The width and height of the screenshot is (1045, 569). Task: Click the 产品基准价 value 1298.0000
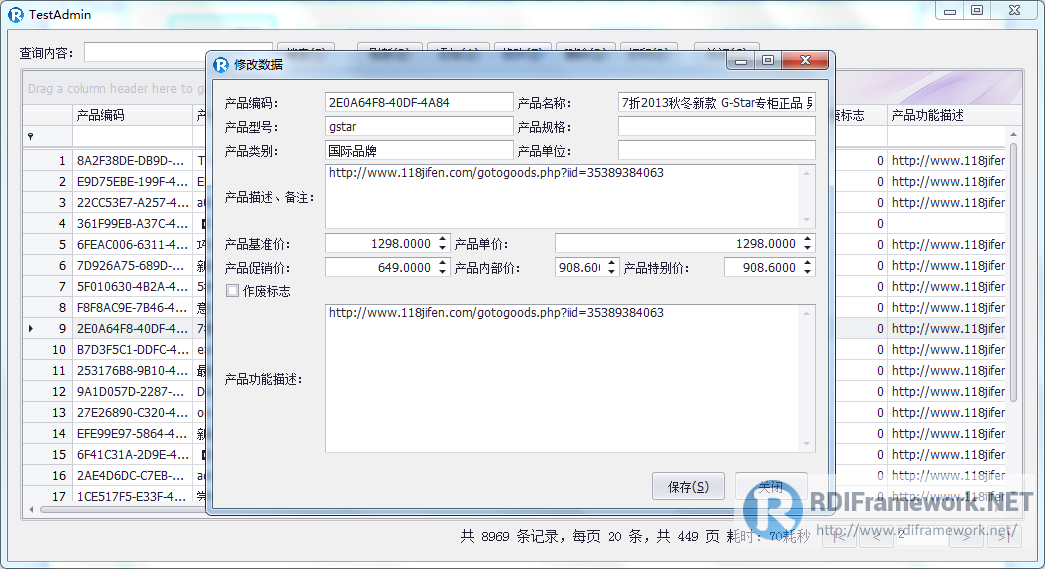[x=401, y=244]
